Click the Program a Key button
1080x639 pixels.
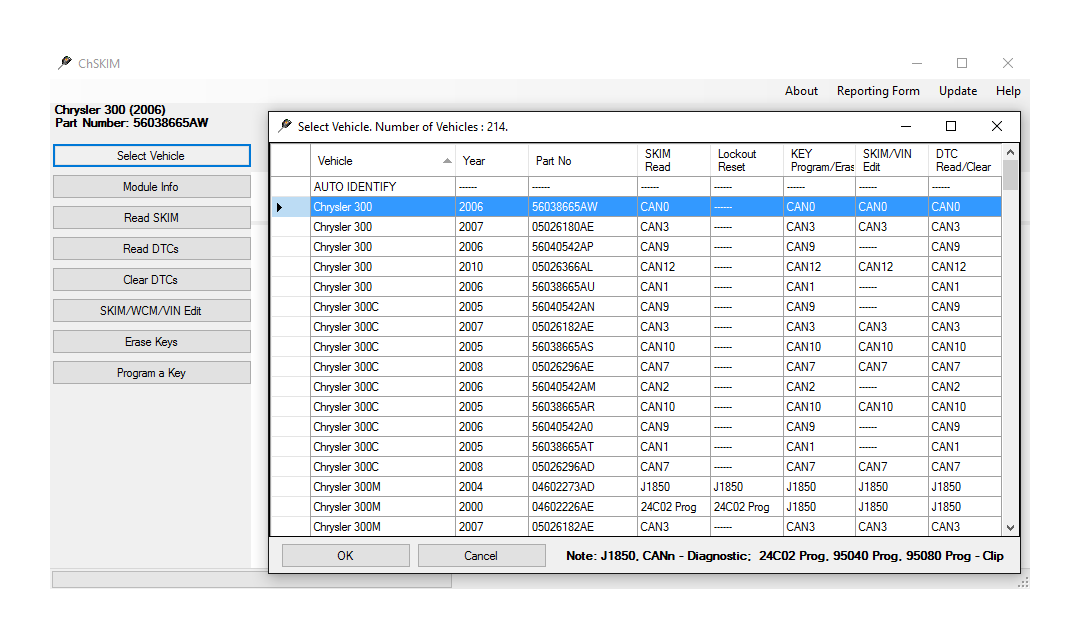tap(152, 373)
